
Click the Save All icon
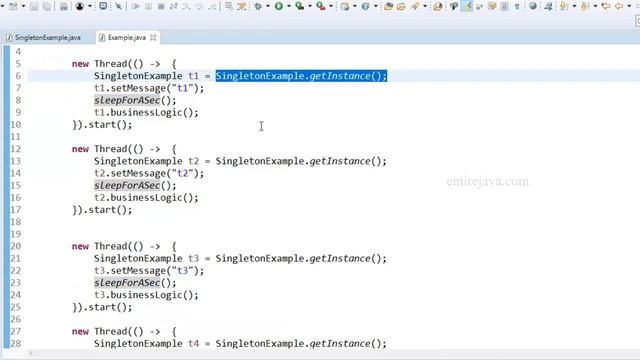click(x=47, y=6)
